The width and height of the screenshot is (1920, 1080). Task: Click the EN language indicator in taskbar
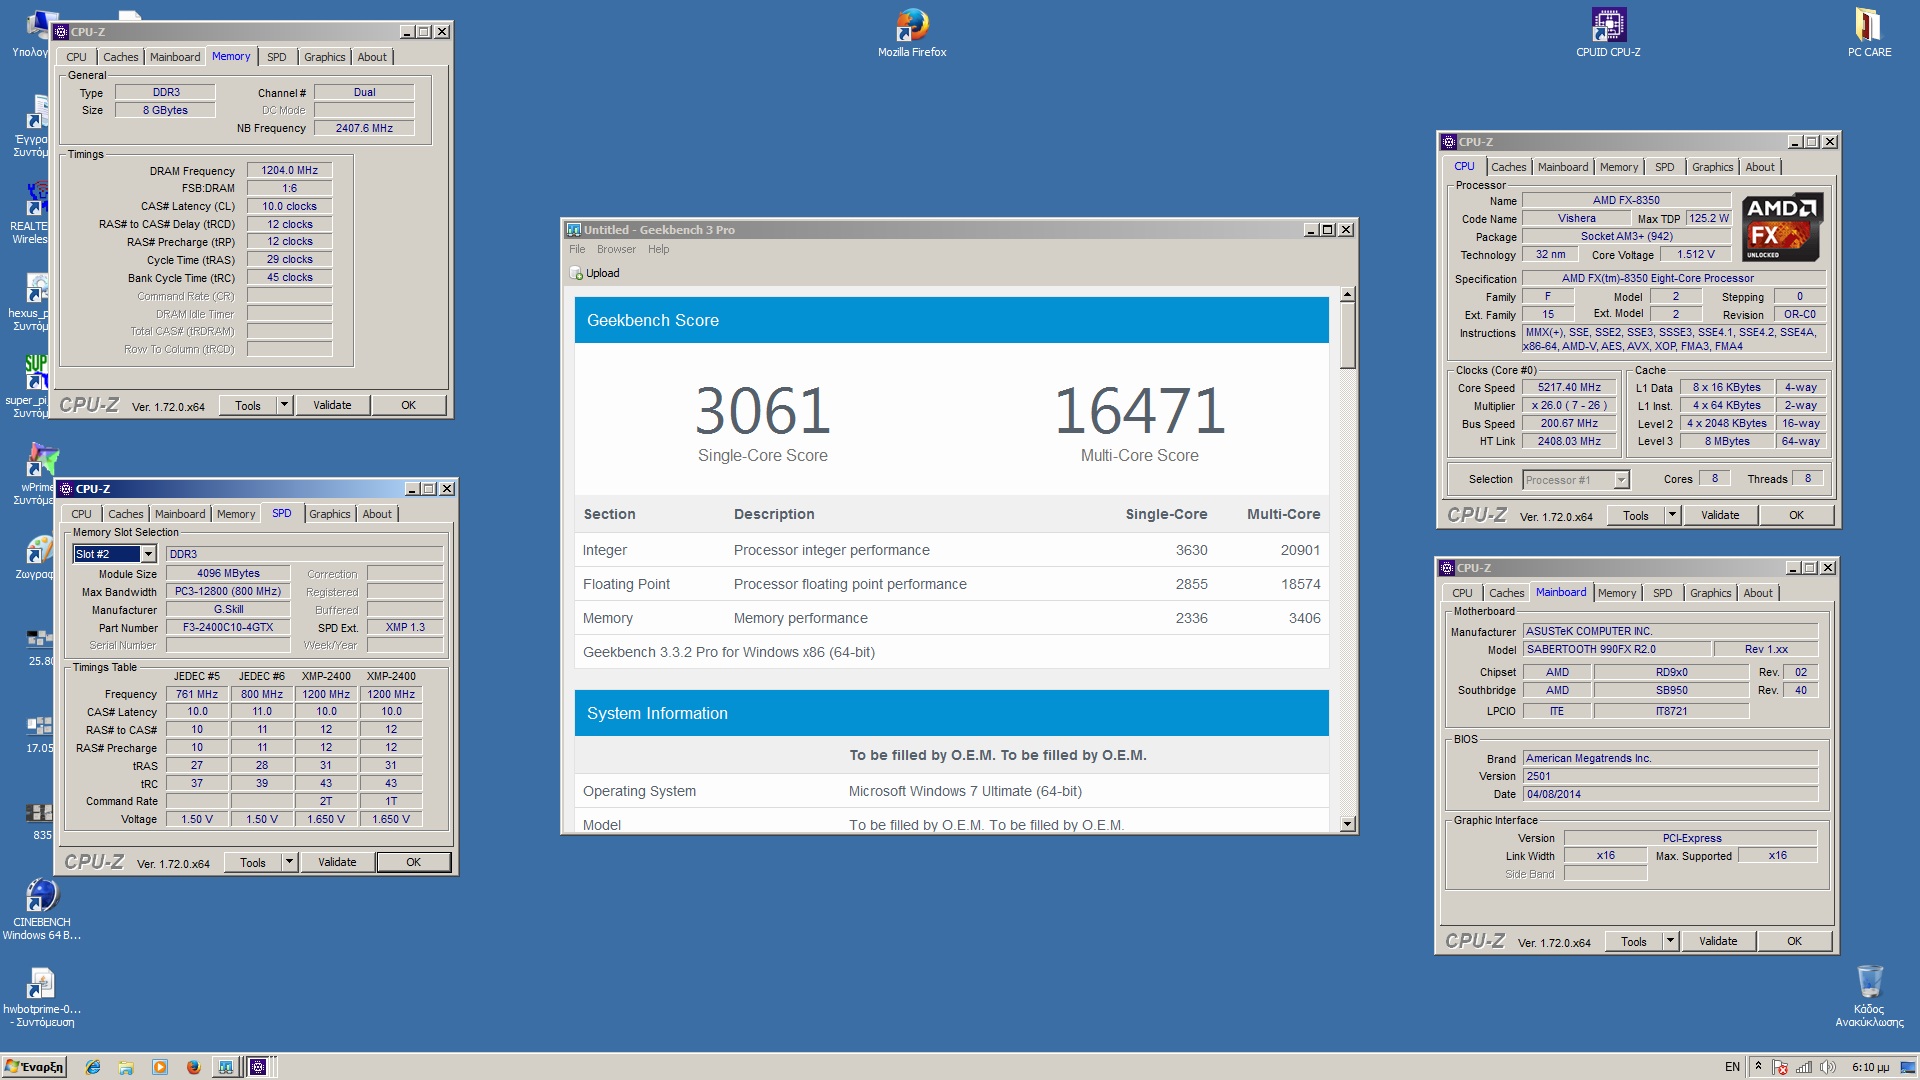(1732, 1067)
